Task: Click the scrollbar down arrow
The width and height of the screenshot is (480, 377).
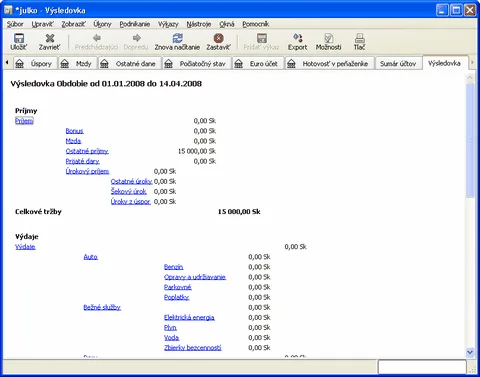Action: tap(470, 352)
